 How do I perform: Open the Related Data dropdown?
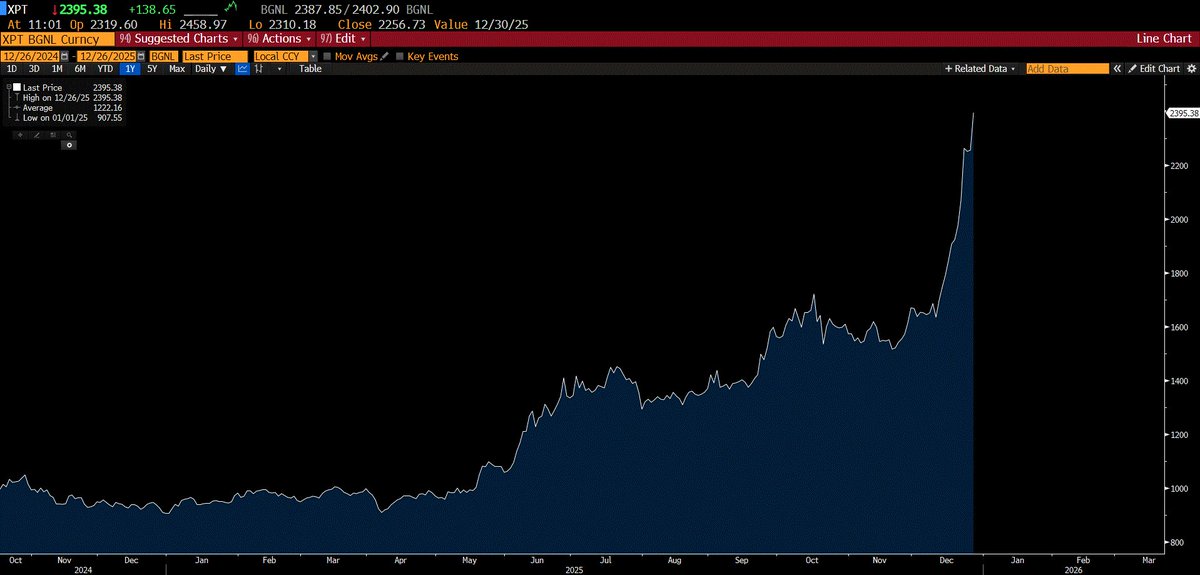[x=980, y=69]
